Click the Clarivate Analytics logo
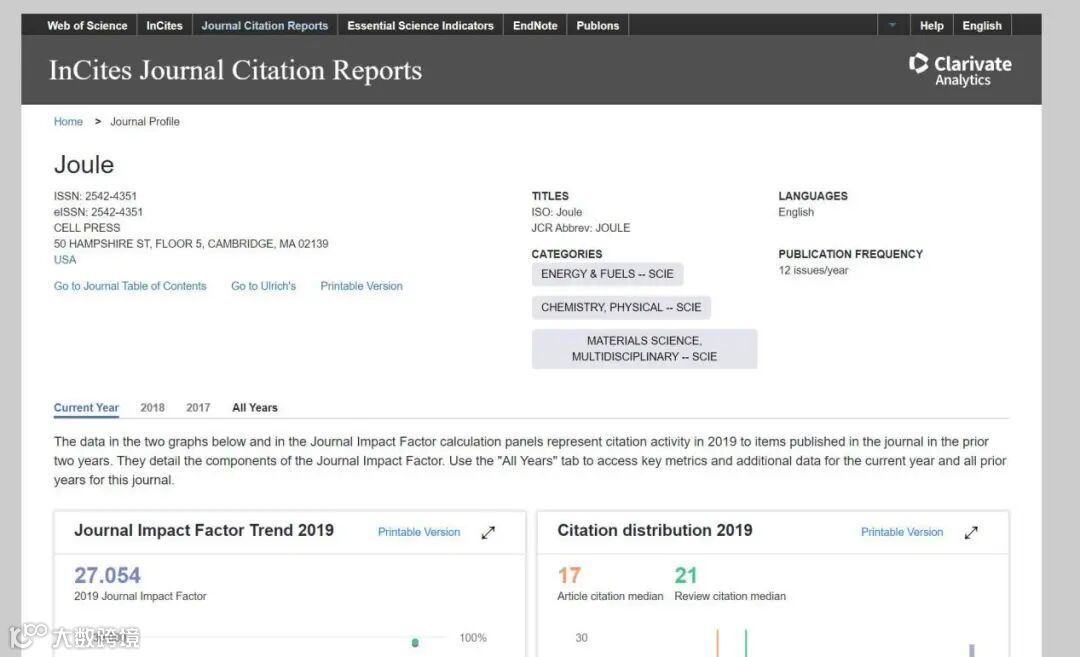The height and width of the screenshot is (657, 1080). (x=960, y=70)
